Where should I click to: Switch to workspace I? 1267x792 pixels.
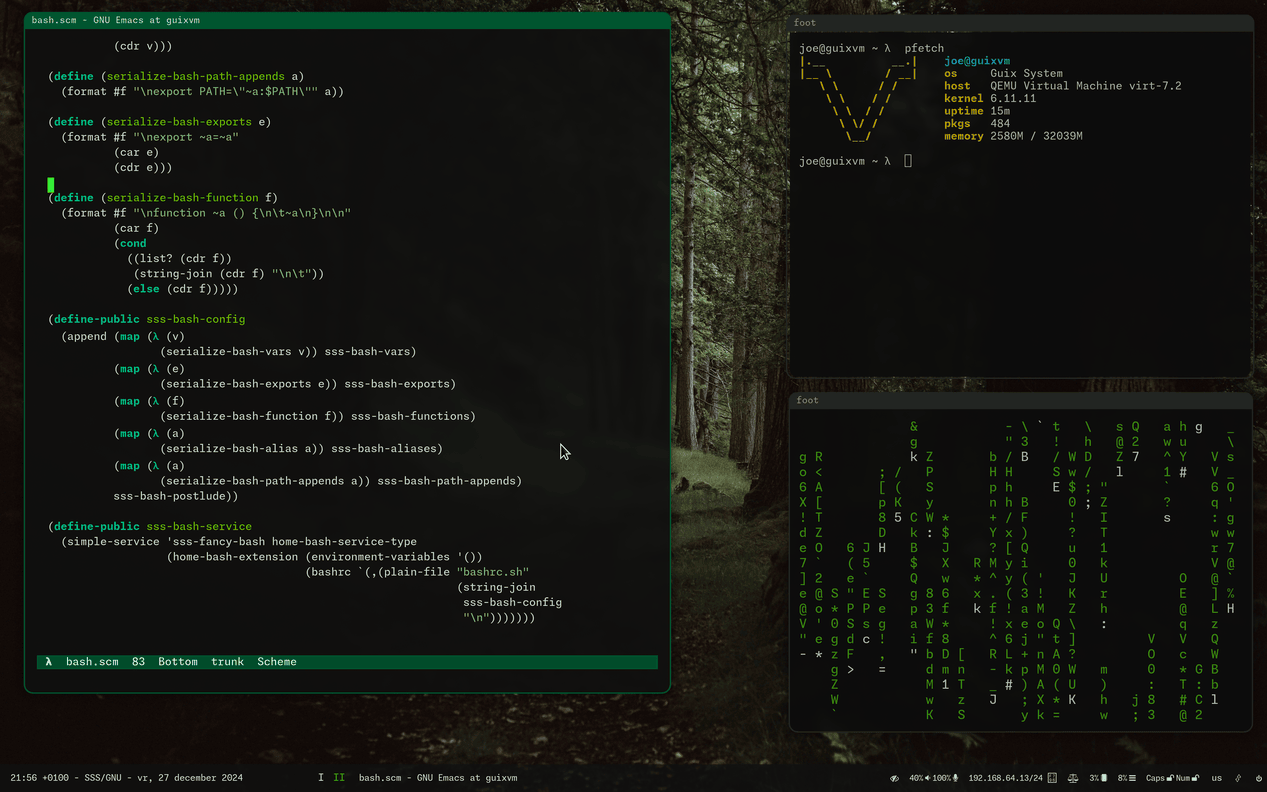pyautogui.click(x=320, y=778)
